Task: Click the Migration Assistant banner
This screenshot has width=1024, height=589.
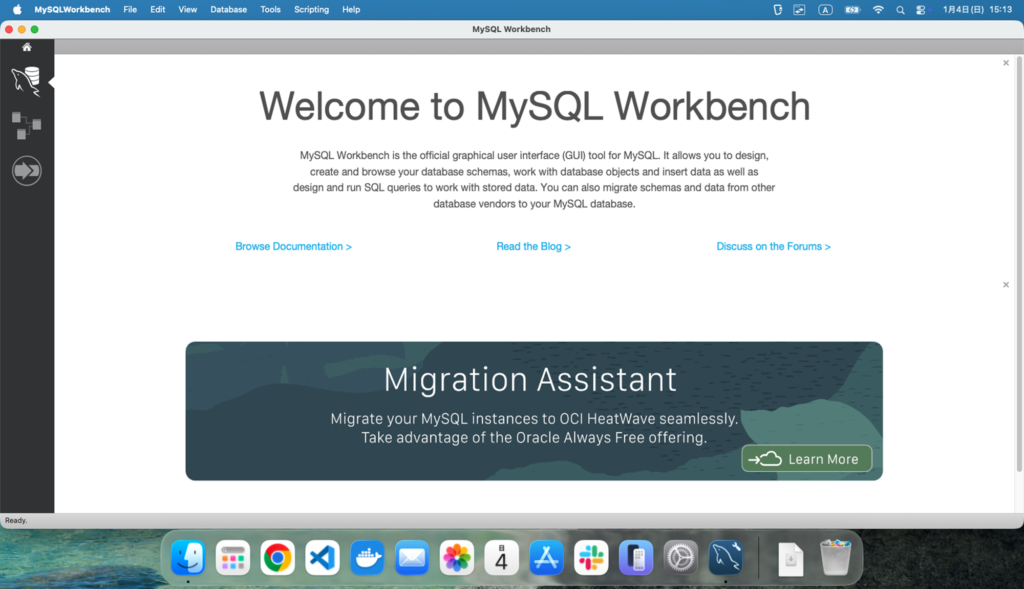Action: click(x=533, y=410)
